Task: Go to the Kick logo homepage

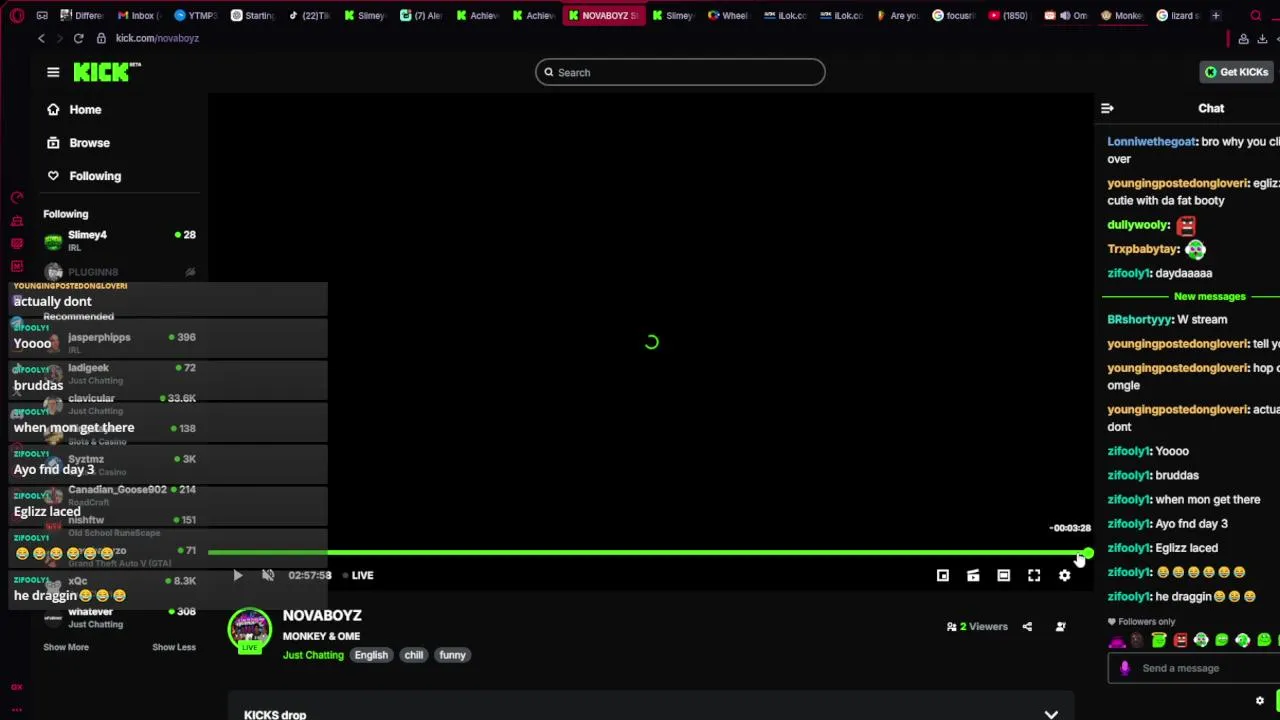Action: 107,72
